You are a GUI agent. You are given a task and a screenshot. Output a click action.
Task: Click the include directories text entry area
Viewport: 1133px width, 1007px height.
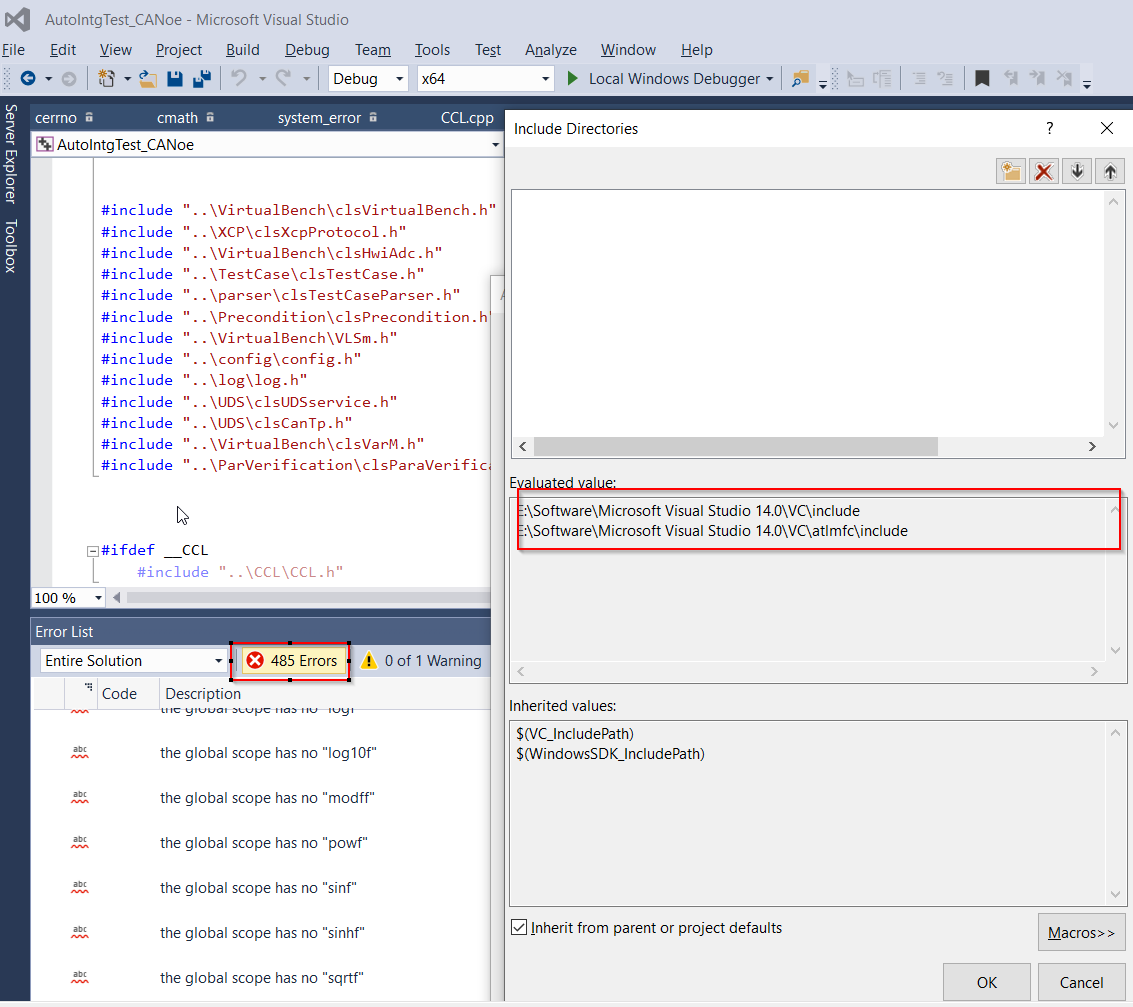pos(808,313)
